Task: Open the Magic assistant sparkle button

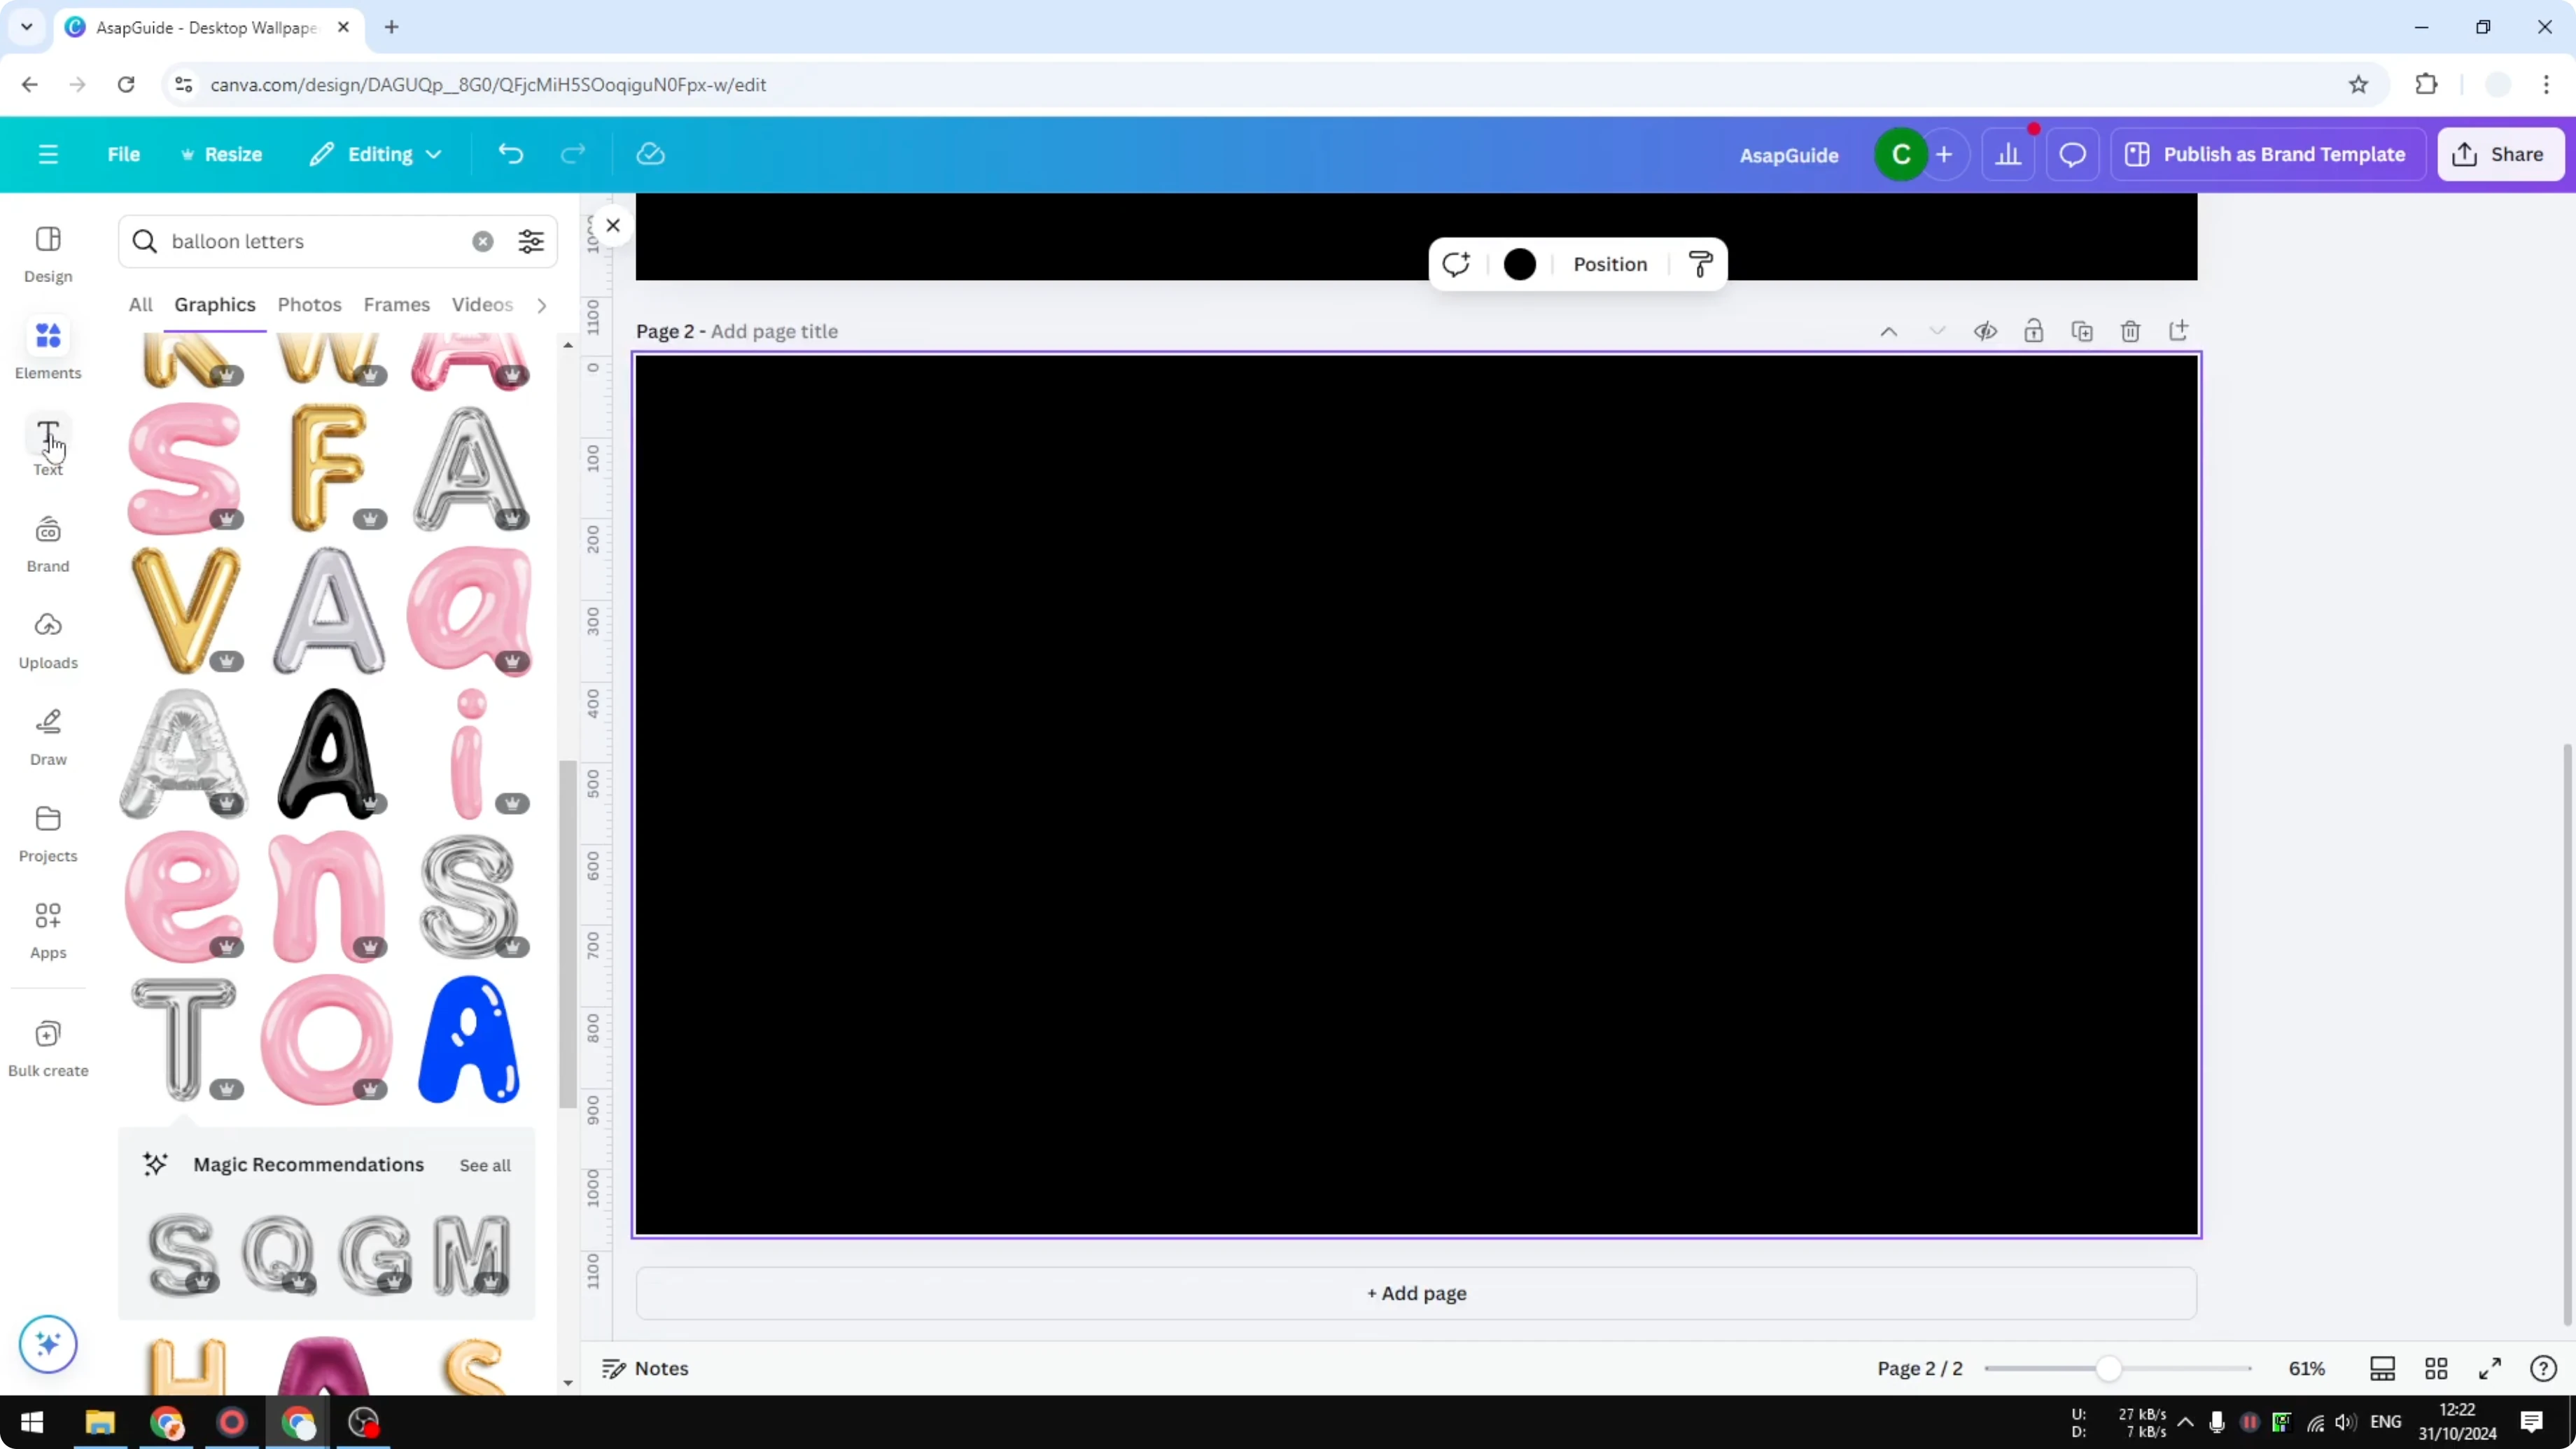Action: pyautogui.click(x=47, y=1344)
